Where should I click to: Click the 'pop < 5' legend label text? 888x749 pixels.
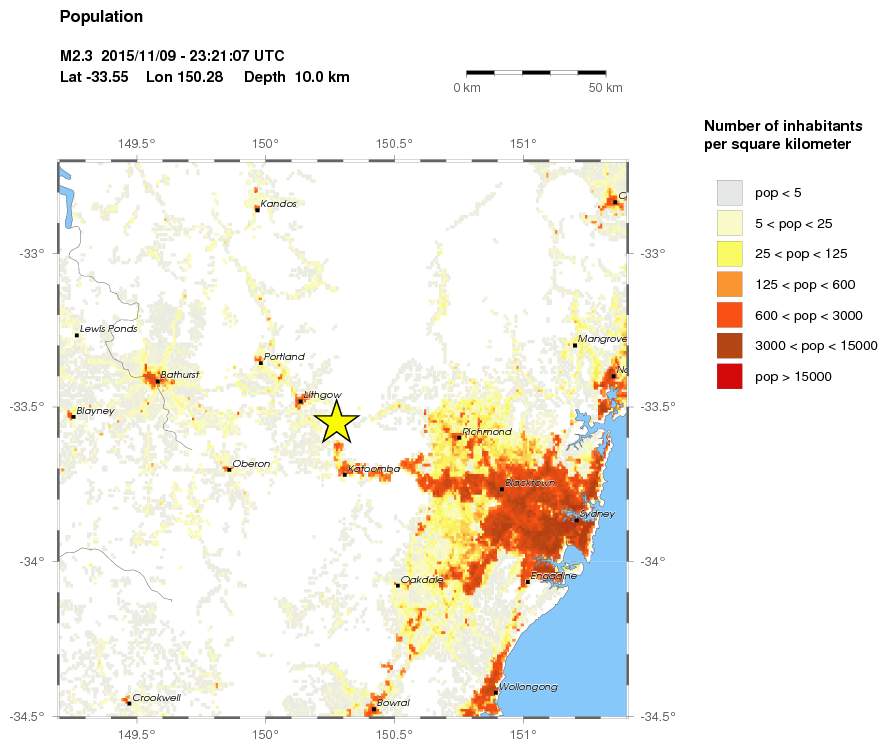click(x=778, y=193)
